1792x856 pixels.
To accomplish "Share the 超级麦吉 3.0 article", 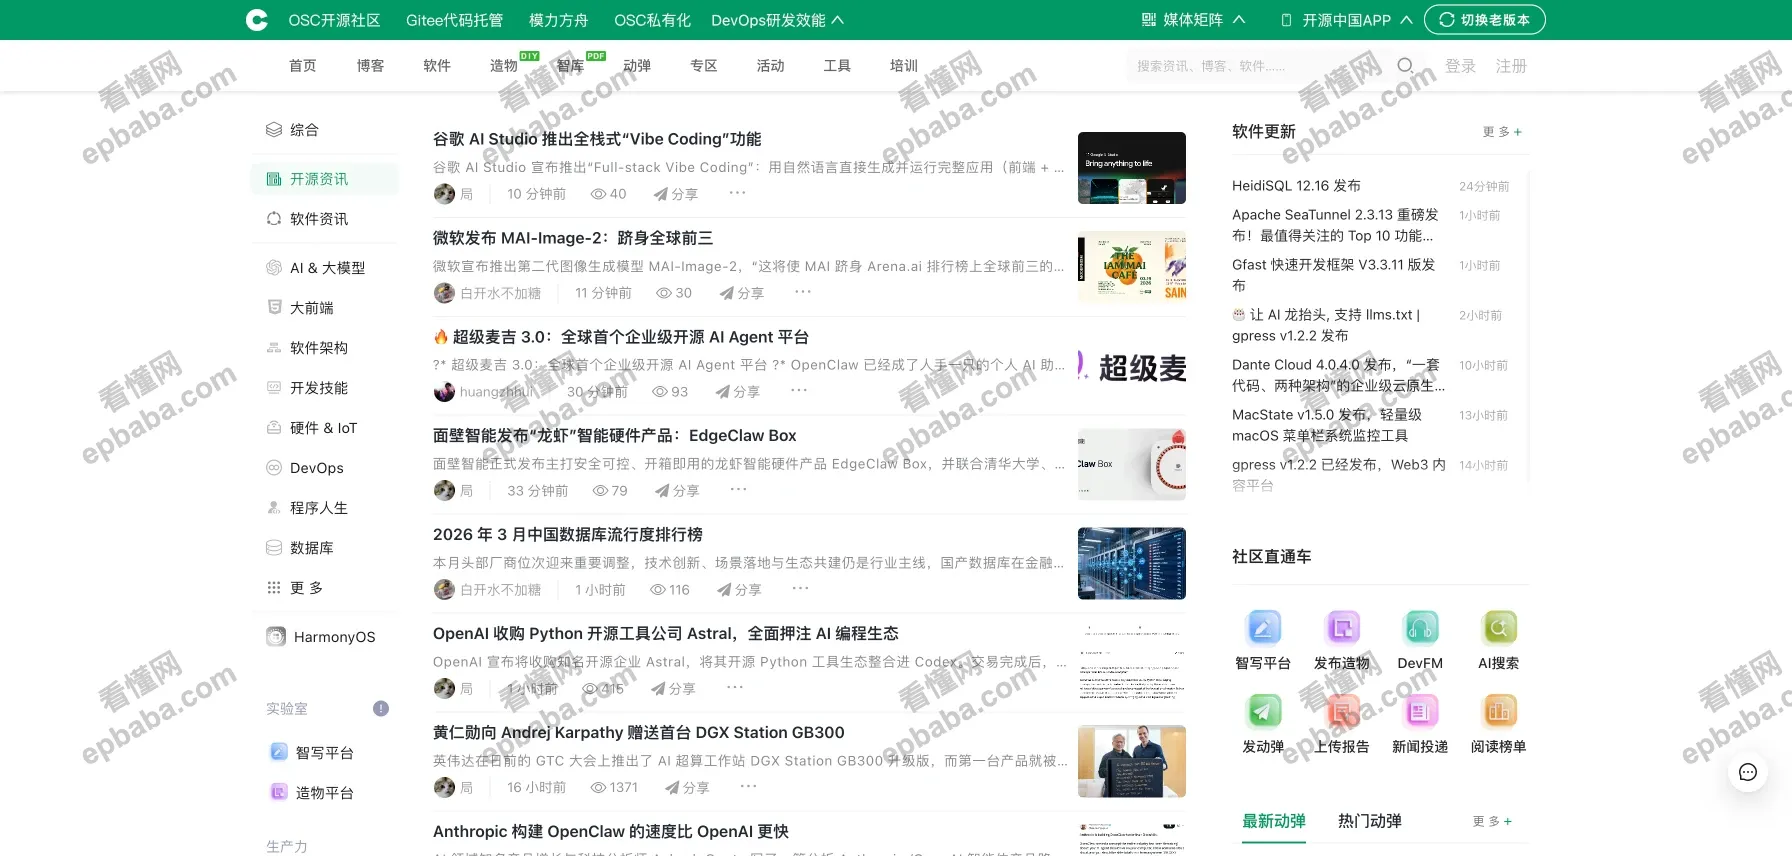I will (738, 392).
